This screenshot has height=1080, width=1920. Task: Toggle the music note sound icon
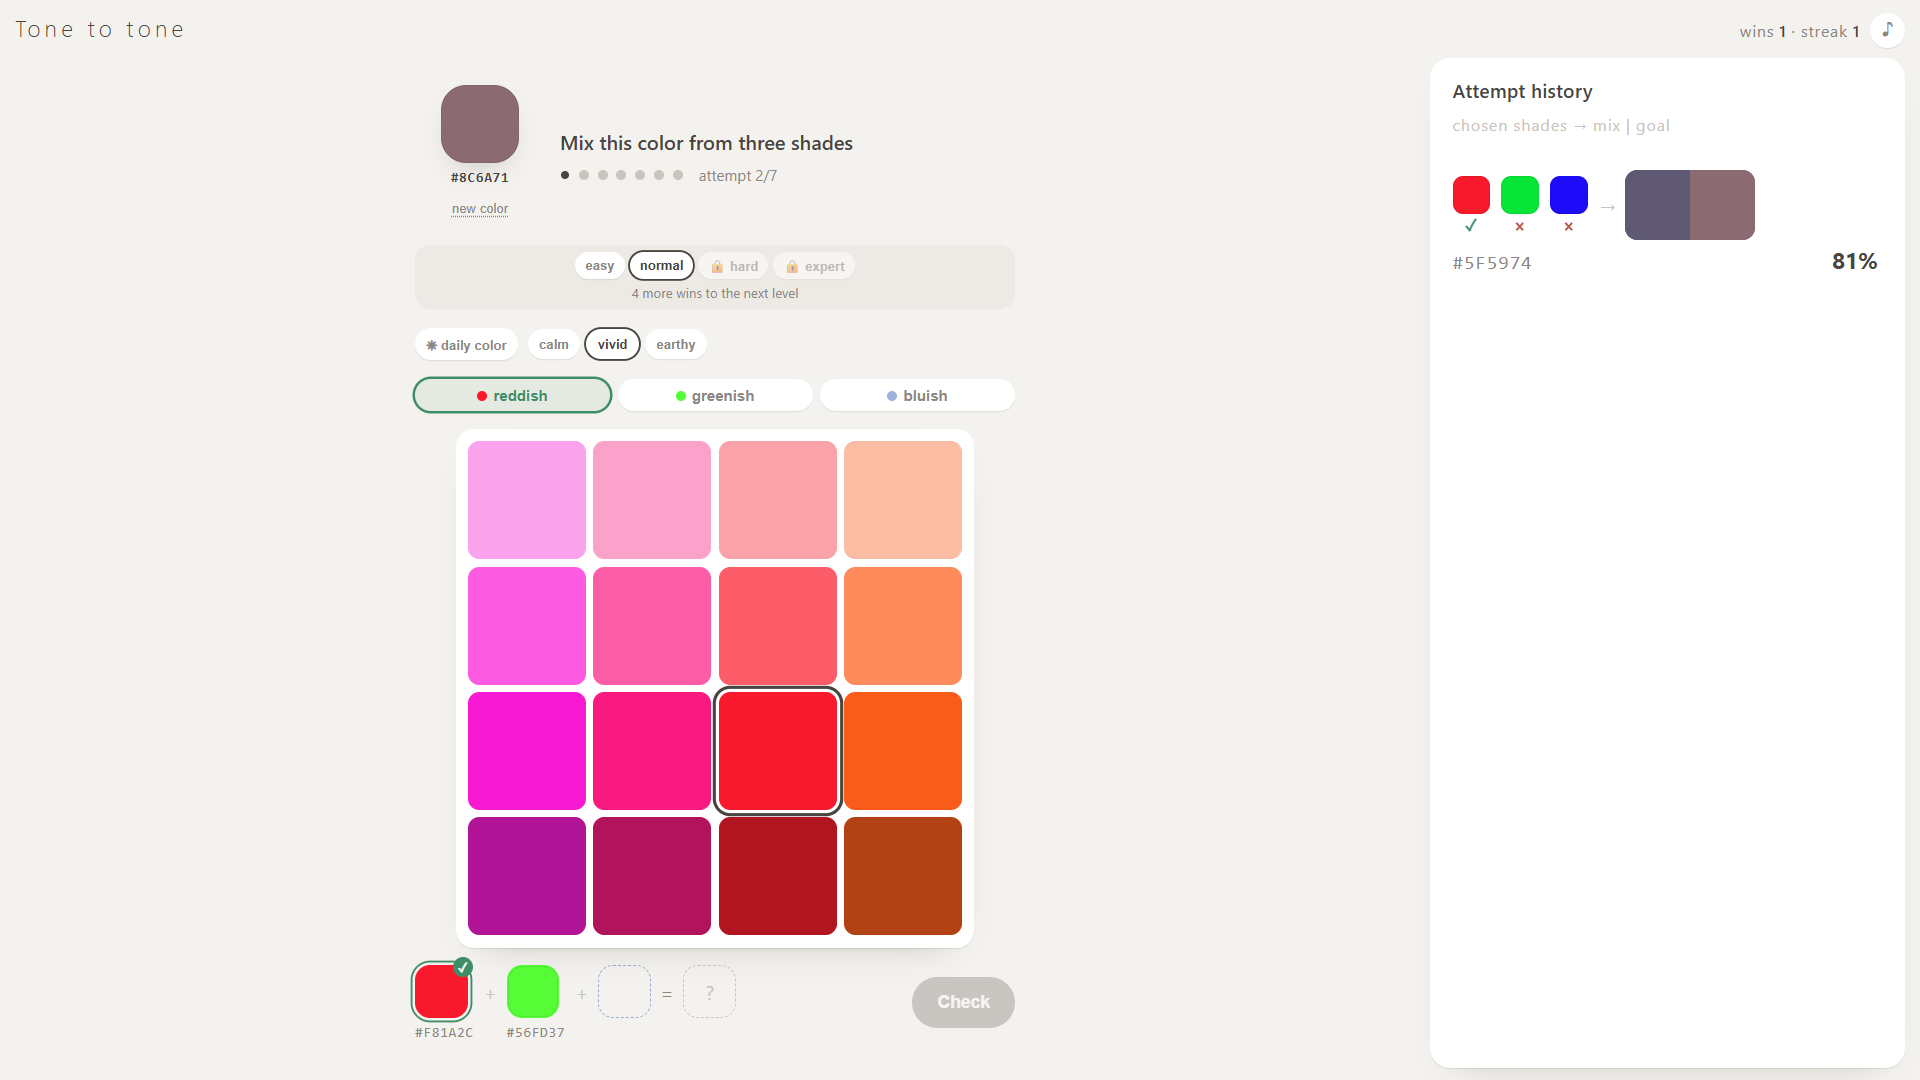click(x=1887, y=30)
